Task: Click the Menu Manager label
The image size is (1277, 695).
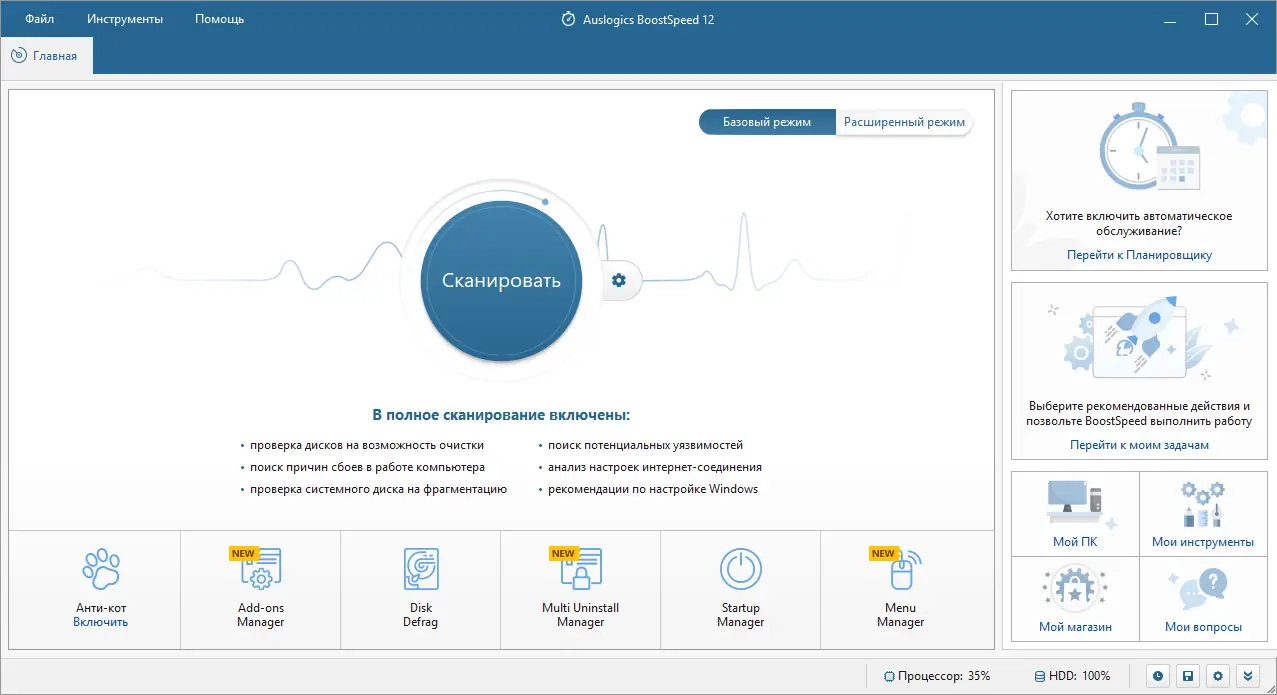Action: pos(901,615)
